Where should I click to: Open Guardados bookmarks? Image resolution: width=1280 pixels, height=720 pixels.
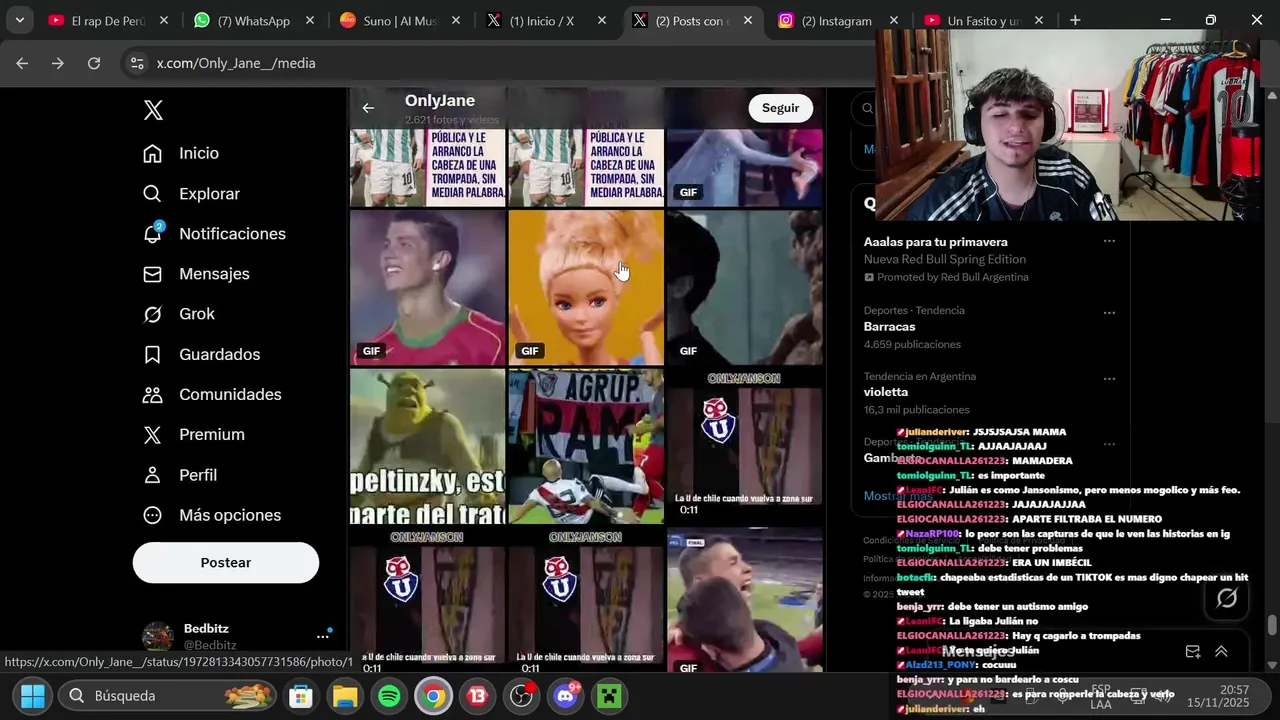(x=201, y=354)
